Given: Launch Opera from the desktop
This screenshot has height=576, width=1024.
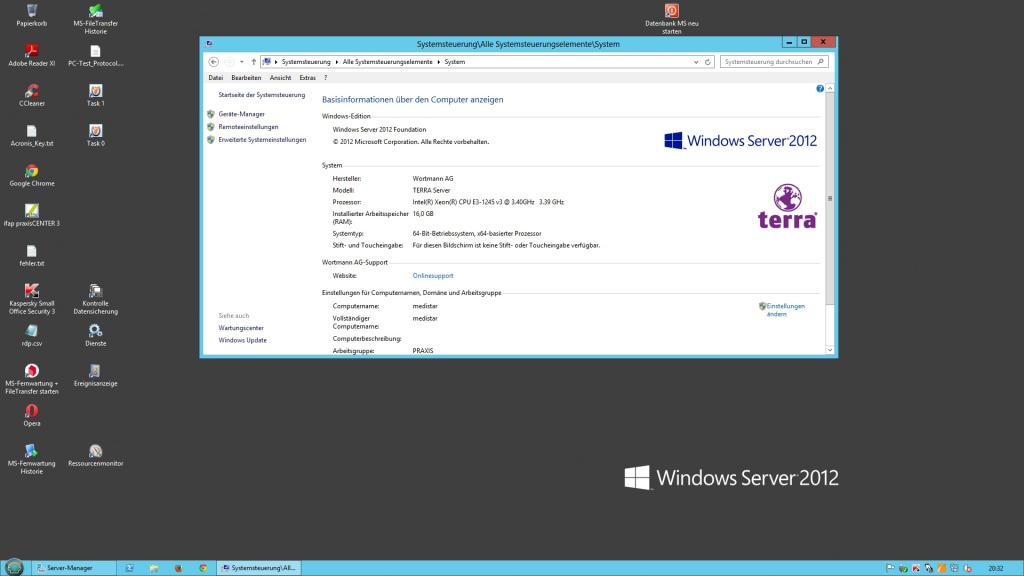Looking at the screenshot, I should [31, 415].
